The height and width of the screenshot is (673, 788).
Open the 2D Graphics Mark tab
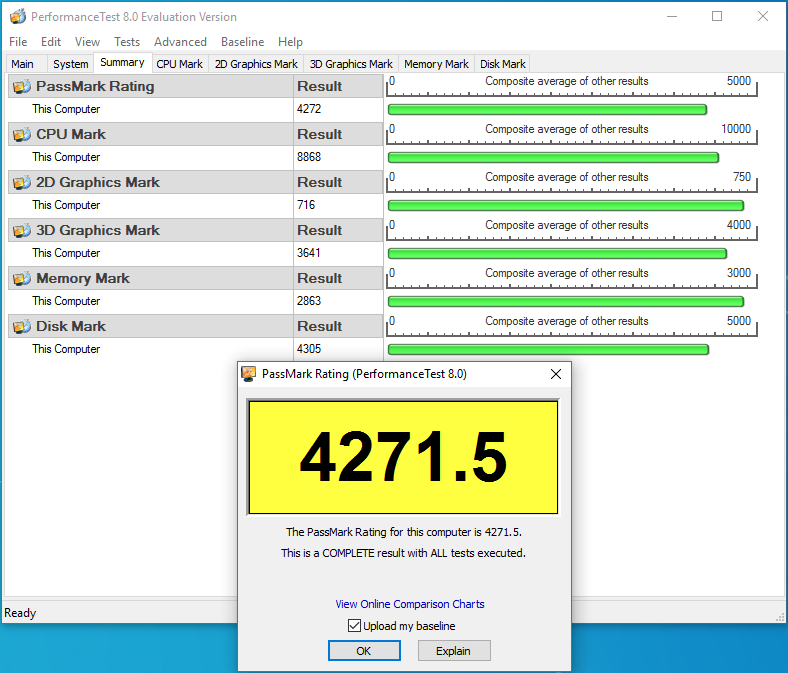point(256,64)
